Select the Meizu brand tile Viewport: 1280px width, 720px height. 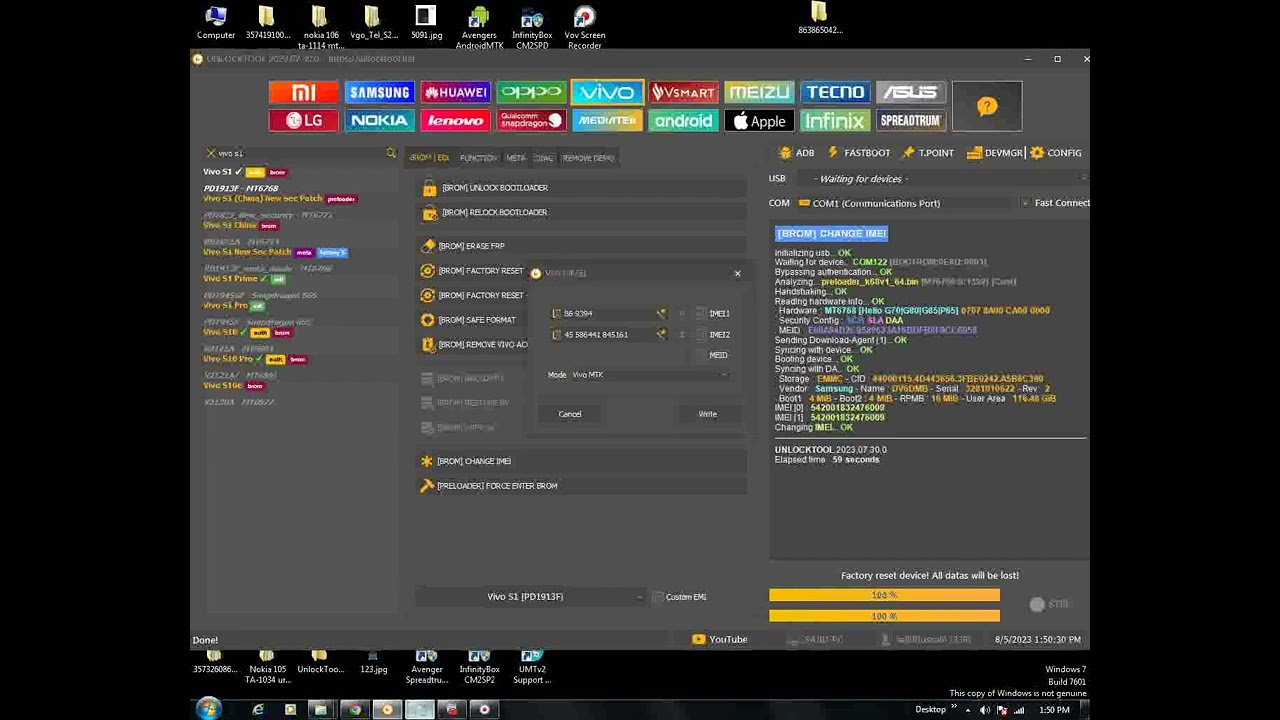[759, 92]
